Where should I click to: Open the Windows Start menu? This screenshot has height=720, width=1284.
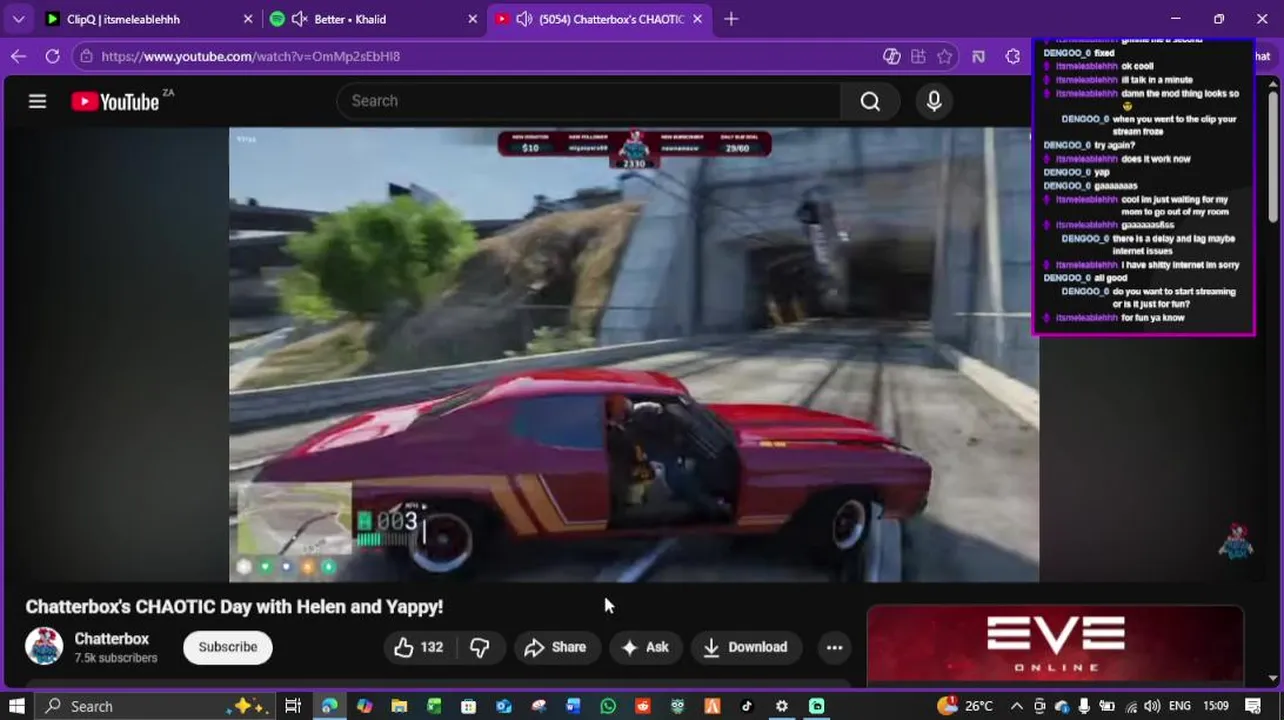click(x=17, y=706)
